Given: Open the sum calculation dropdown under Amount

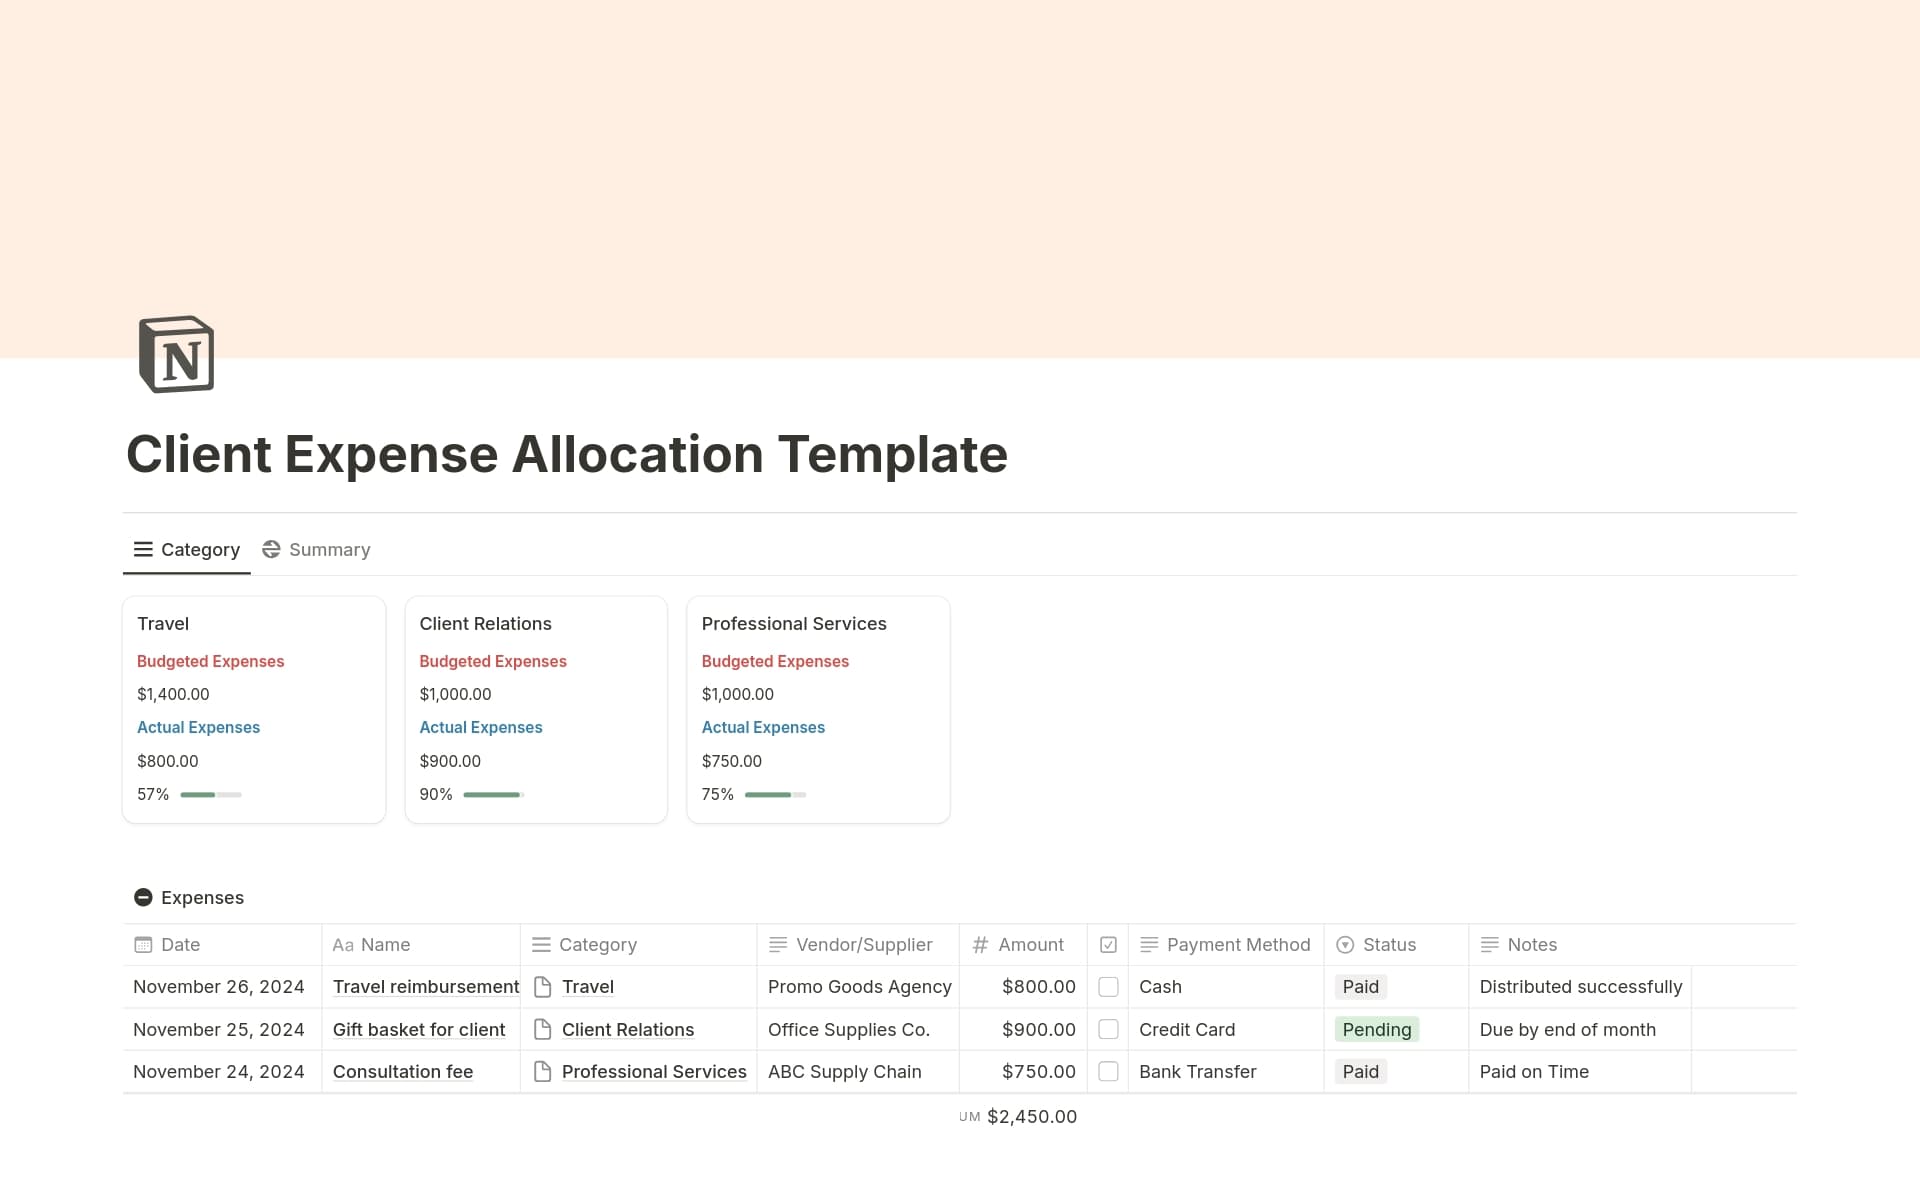Looking at the screenshot, I should coord(1019,1116).
